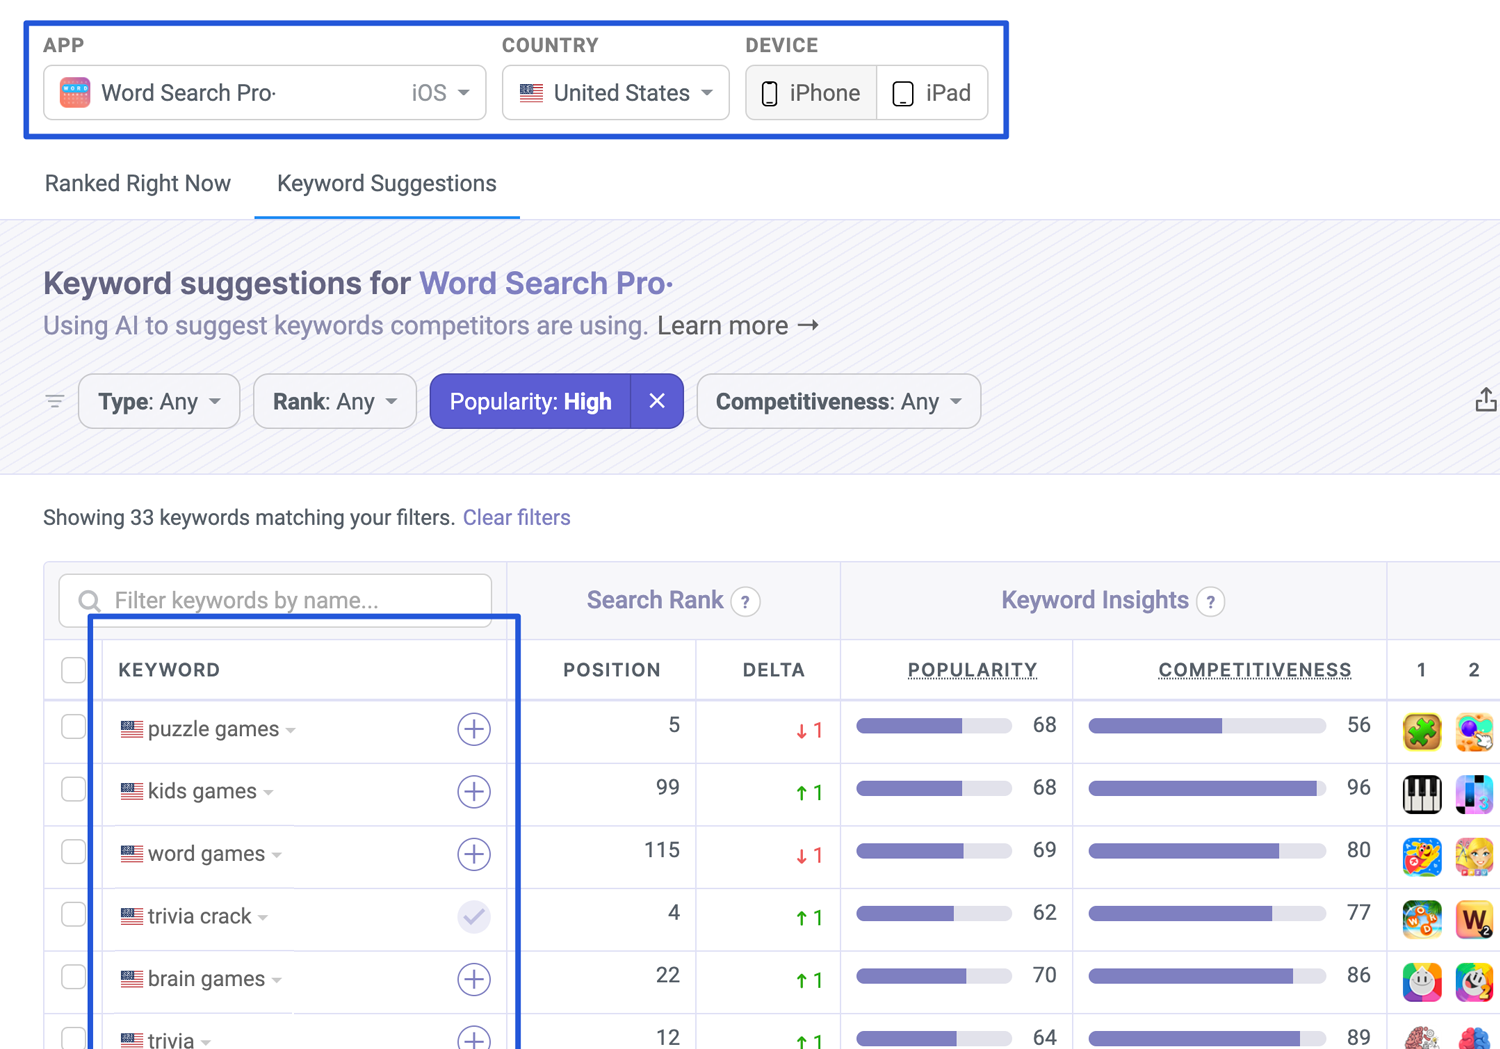Open the second app icon in word games row
The height and width of the screenshot is (1049, 1500).
pyautogui.click(x=1475, y=857)
